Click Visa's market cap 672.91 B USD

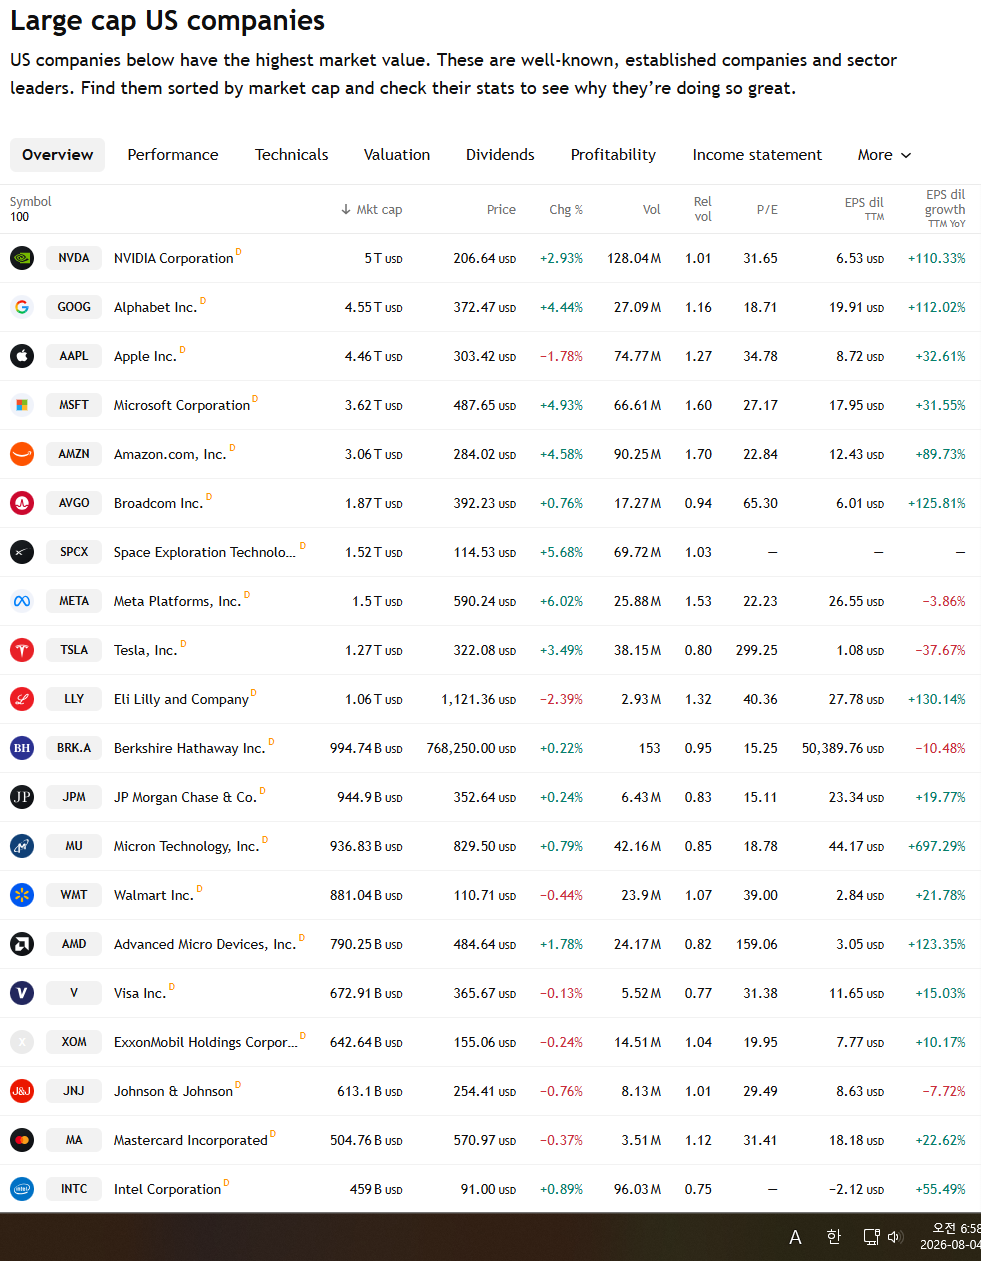tap(366, 994)
